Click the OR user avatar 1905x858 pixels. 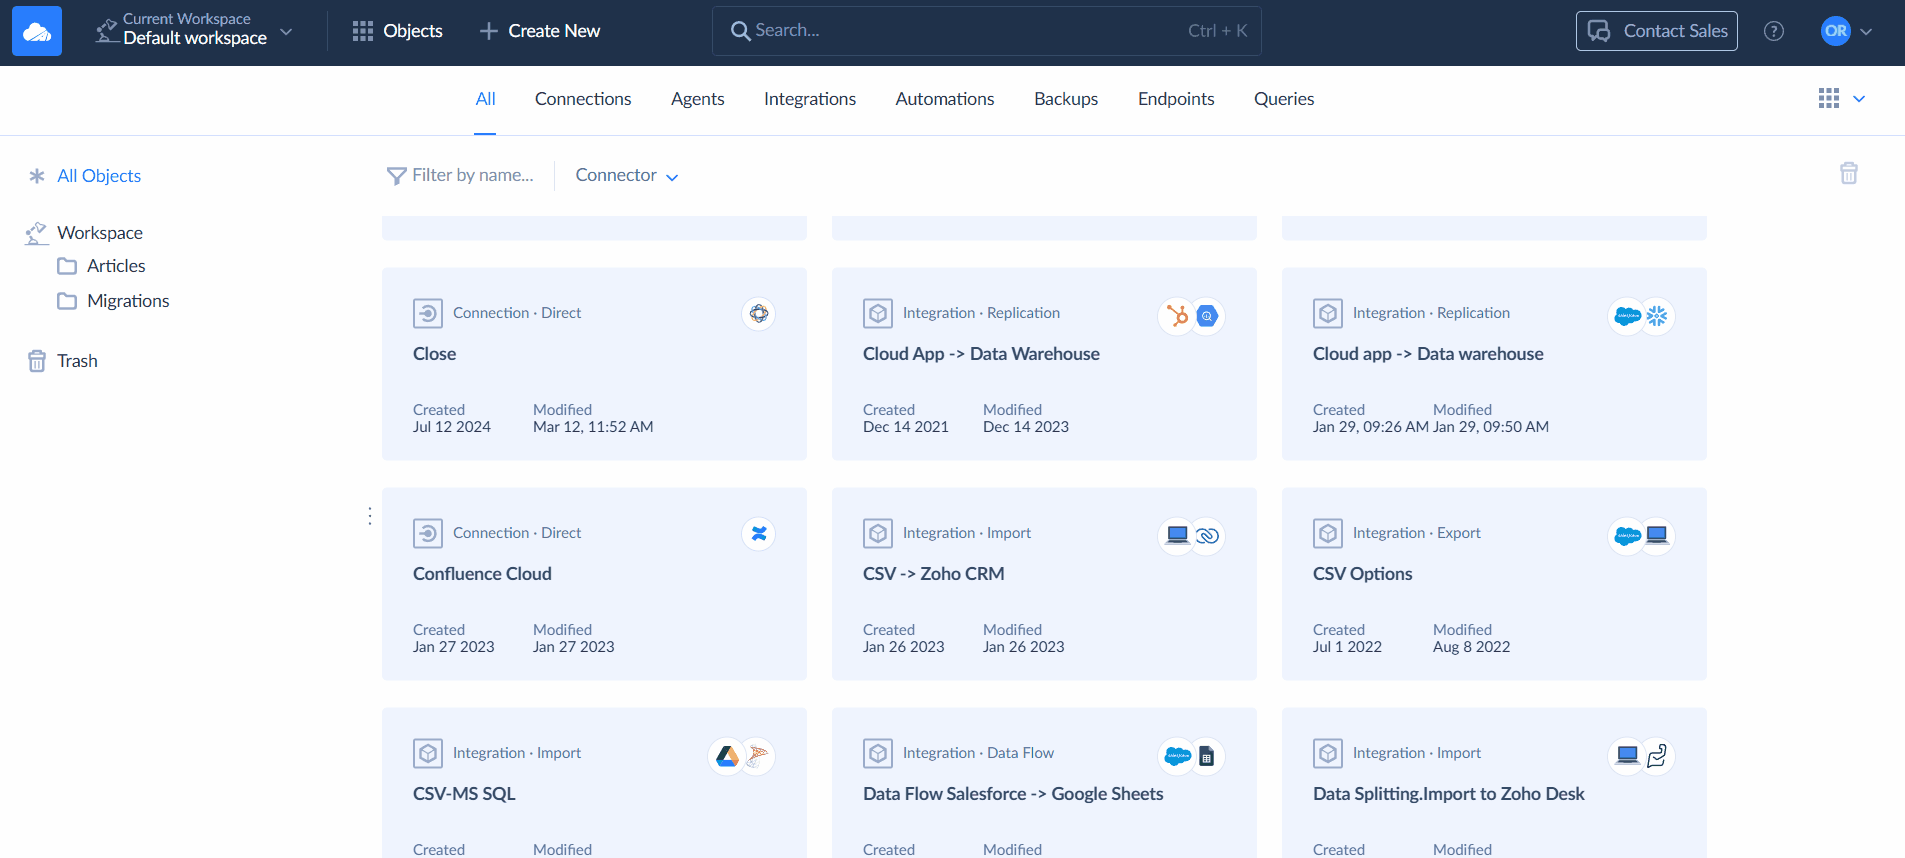coord(1836,31)
